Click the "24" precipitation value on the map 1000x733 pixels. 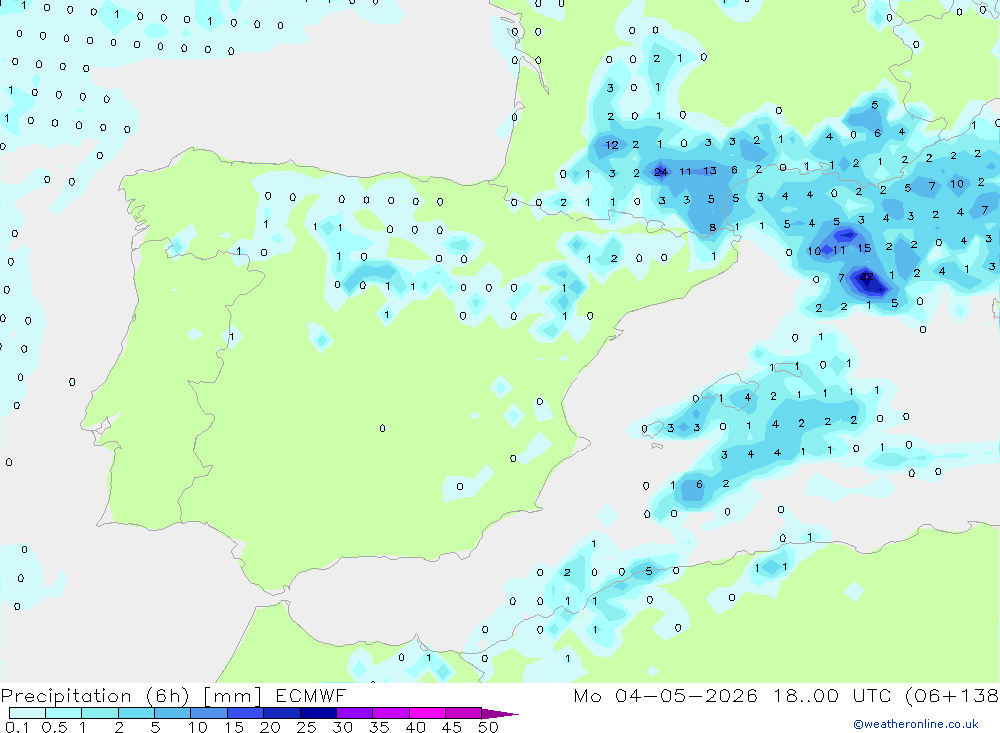click(661, 172)
